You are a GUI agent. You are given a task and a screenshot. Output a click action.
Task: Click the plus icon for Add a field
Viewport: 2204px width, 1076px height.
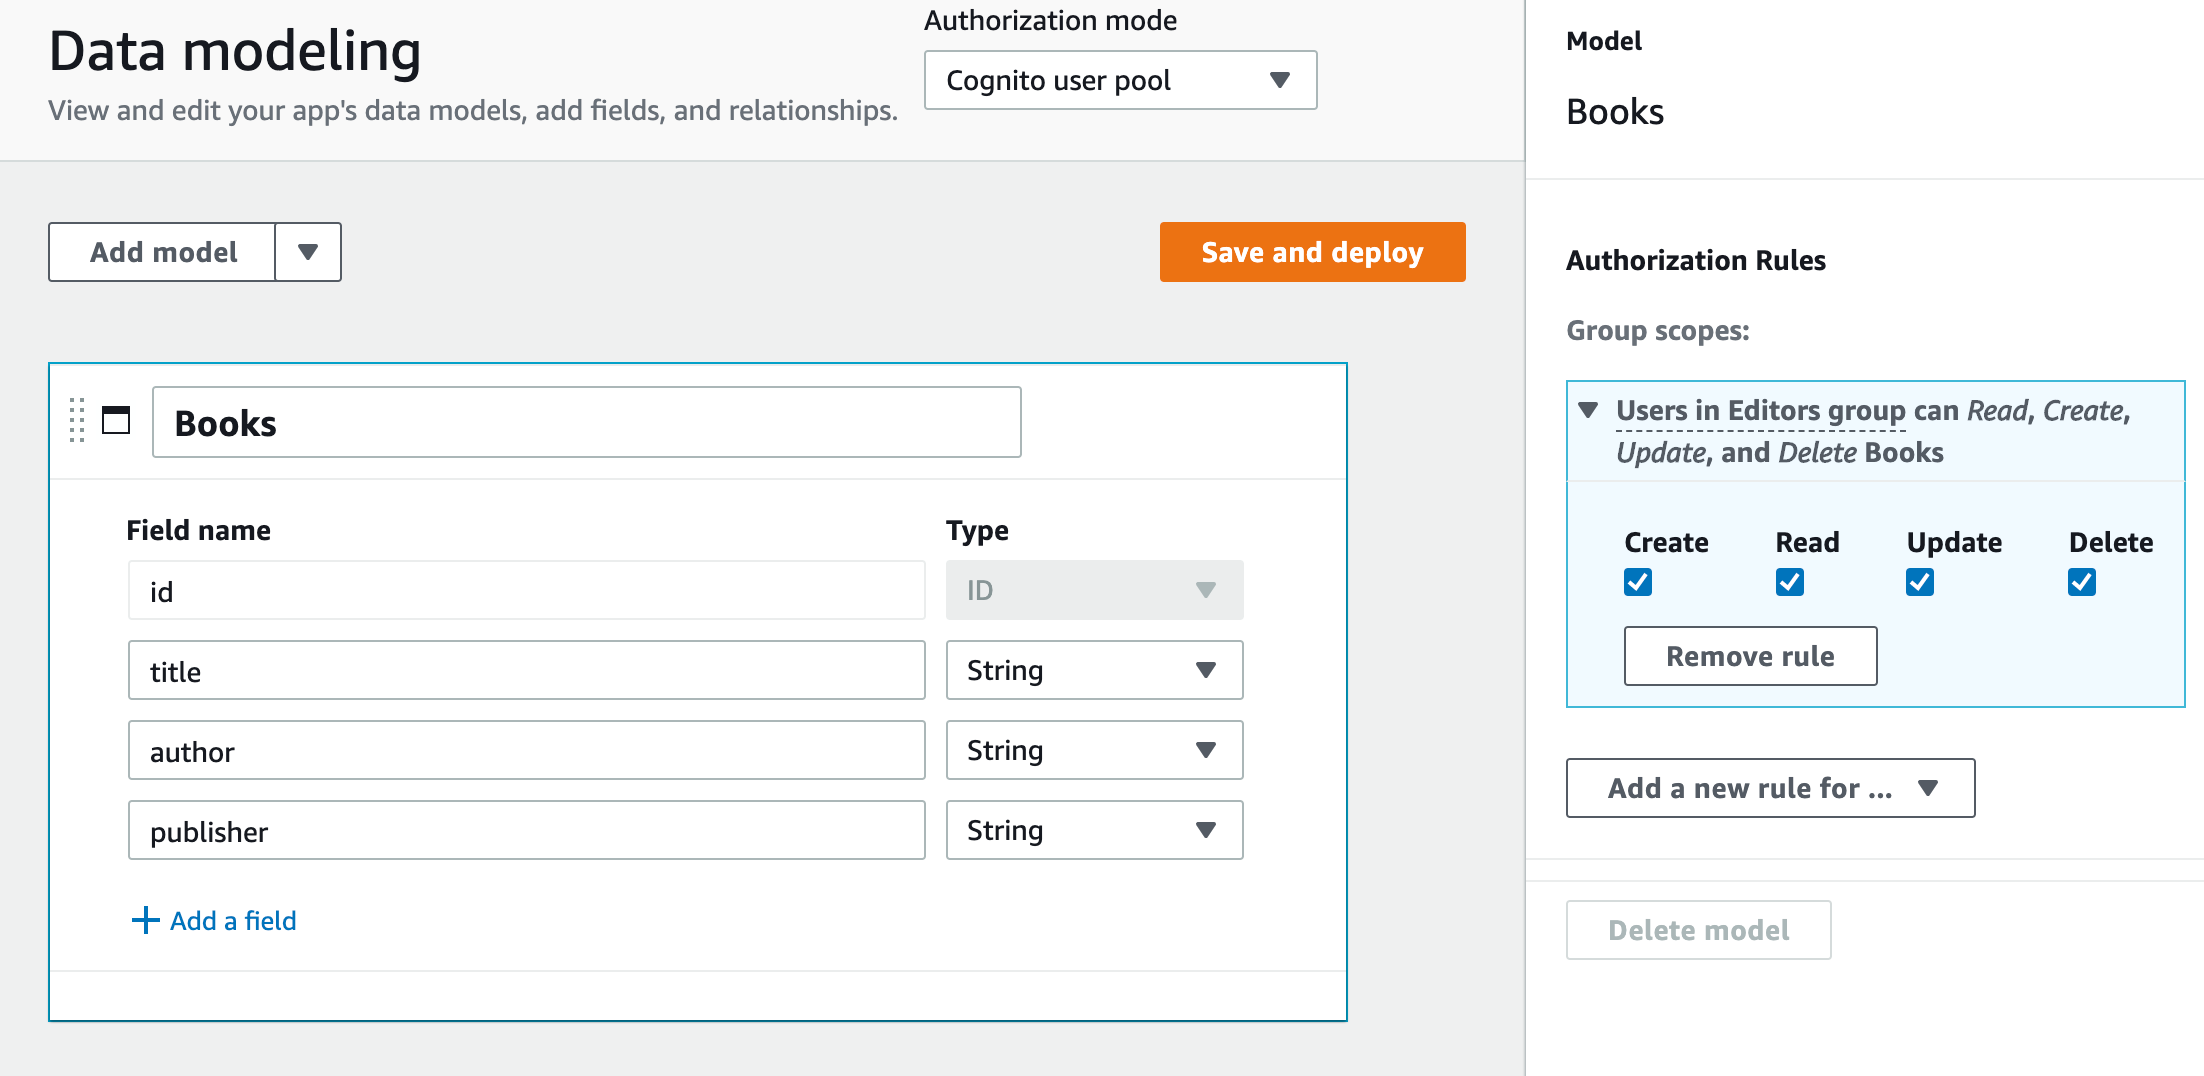[146, 920]
